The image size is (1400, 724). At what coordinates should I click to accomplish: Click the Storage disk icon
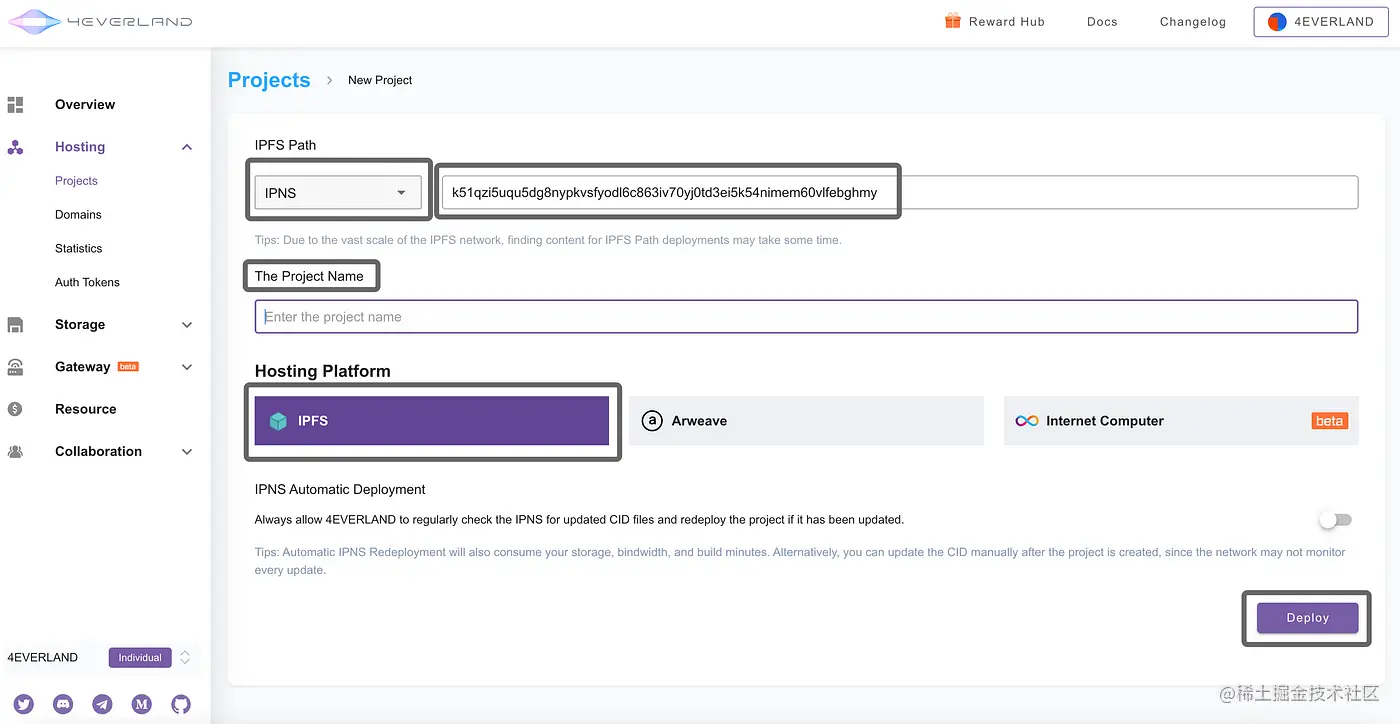pos(15,325)
